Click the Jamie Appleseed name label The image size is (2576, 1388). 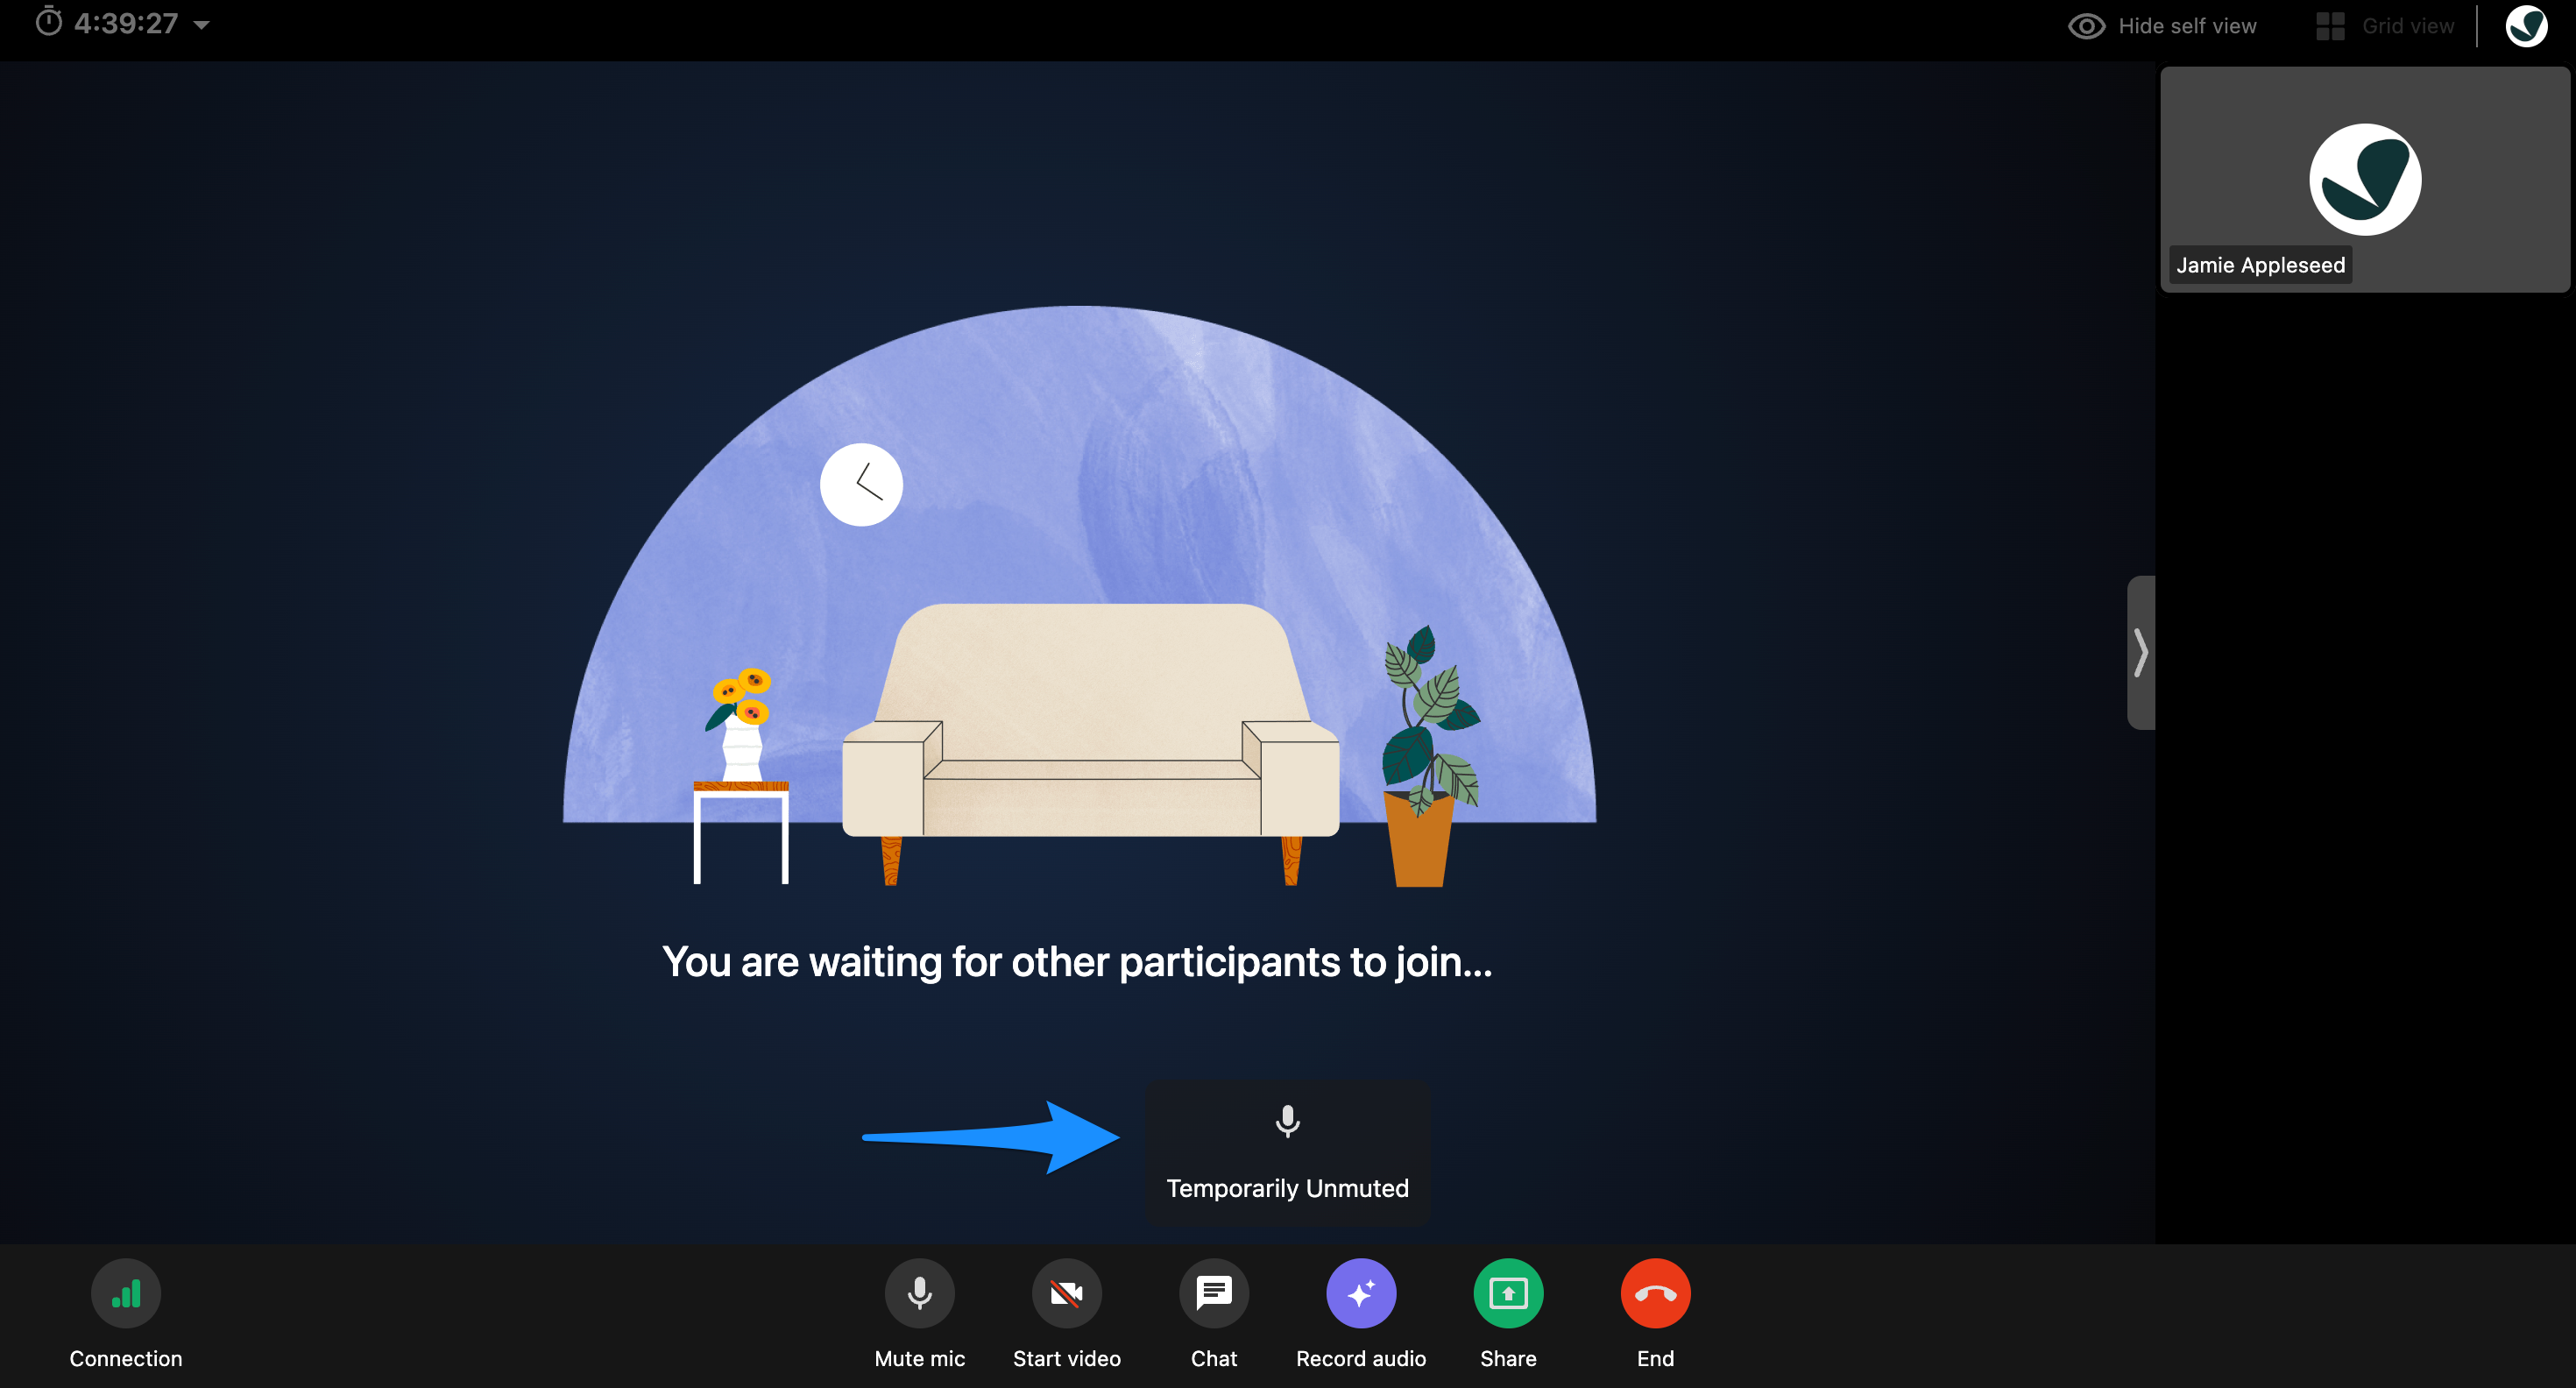2260,265
